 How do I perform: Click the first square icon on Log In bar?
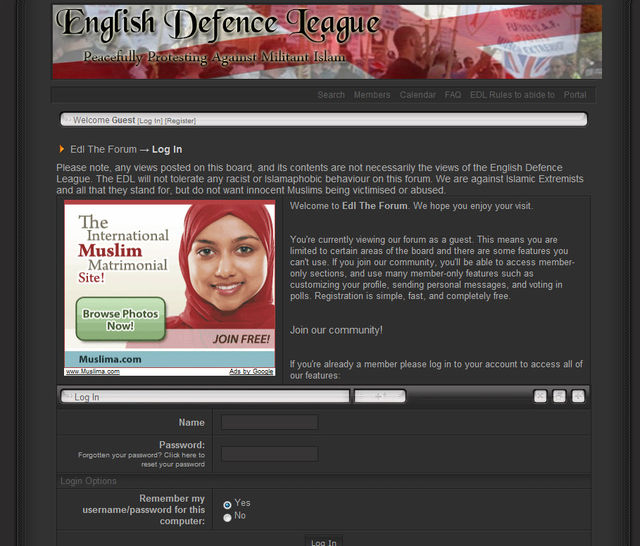(x=540, y=396)
